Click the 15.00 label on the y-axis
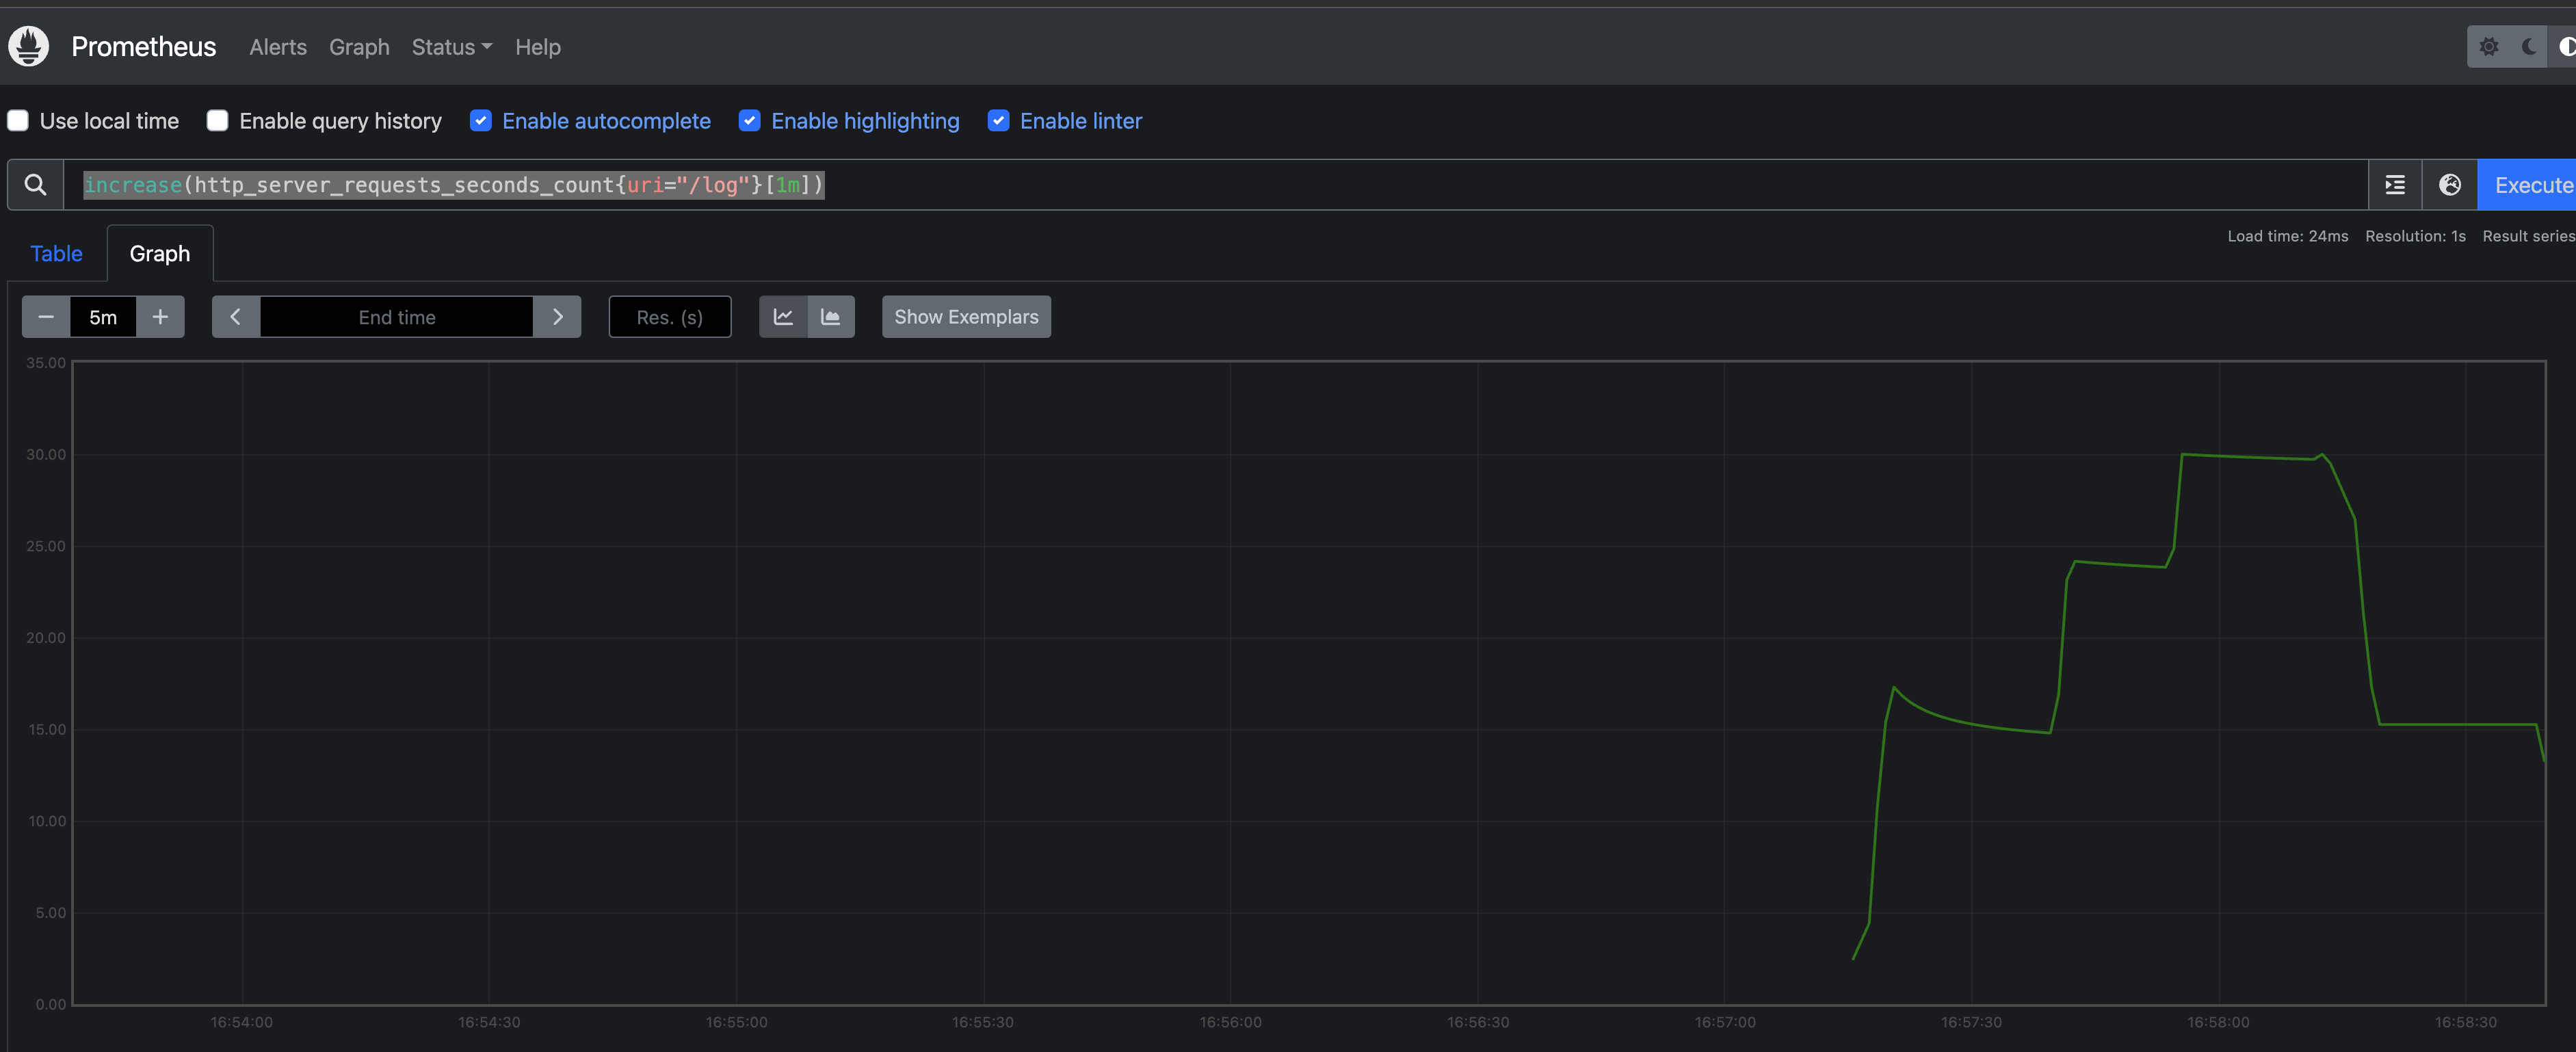This screenshot has height=1052, width=2576. point(46,729)
